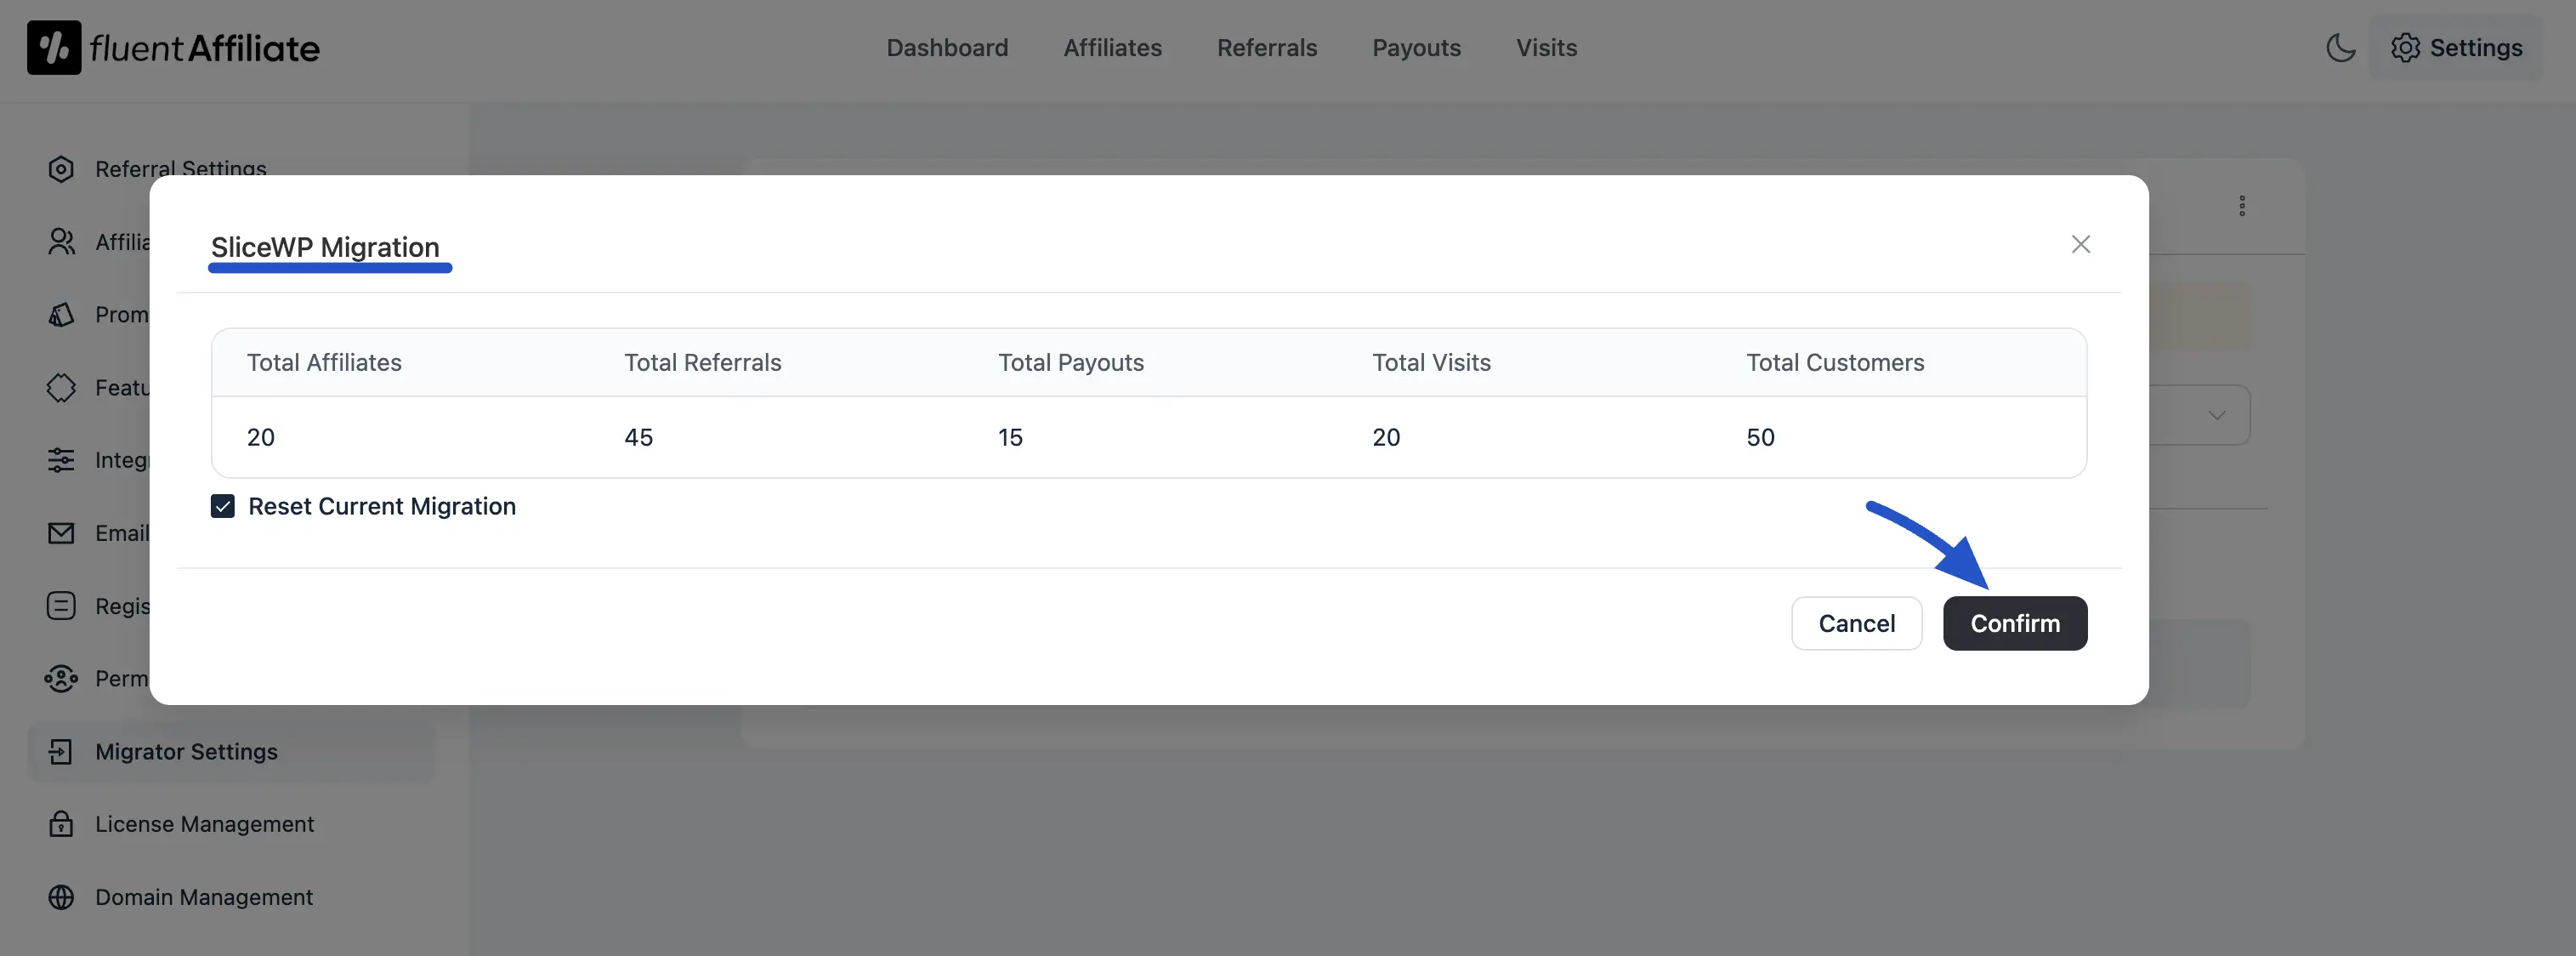The image size is (2576, 956).
Task: Click the Migrator Settings sidebar icon
Action: (x=61, y=751)
